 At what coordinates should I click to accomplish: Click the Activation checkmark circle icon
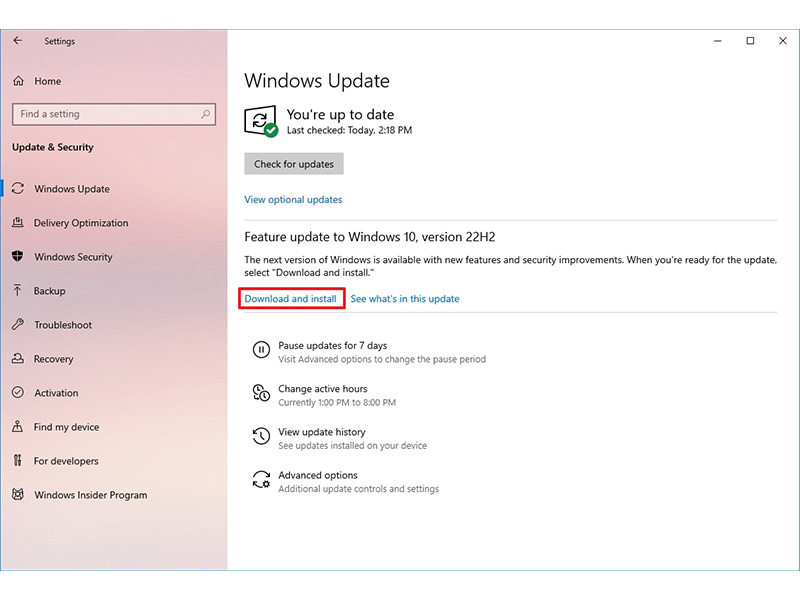pos(18,392)
